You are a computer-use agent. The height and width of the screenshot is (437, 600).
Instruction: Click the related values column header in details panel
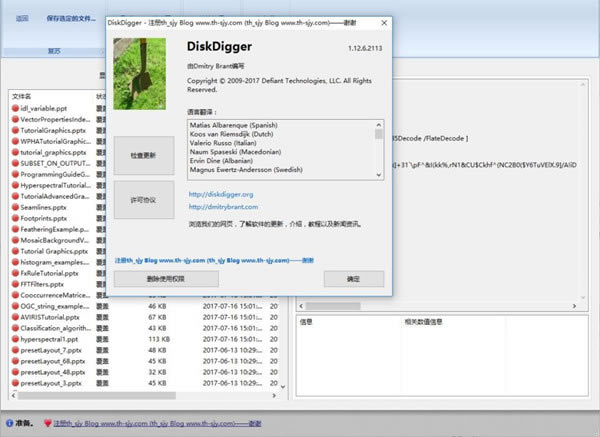pos(423,322)
